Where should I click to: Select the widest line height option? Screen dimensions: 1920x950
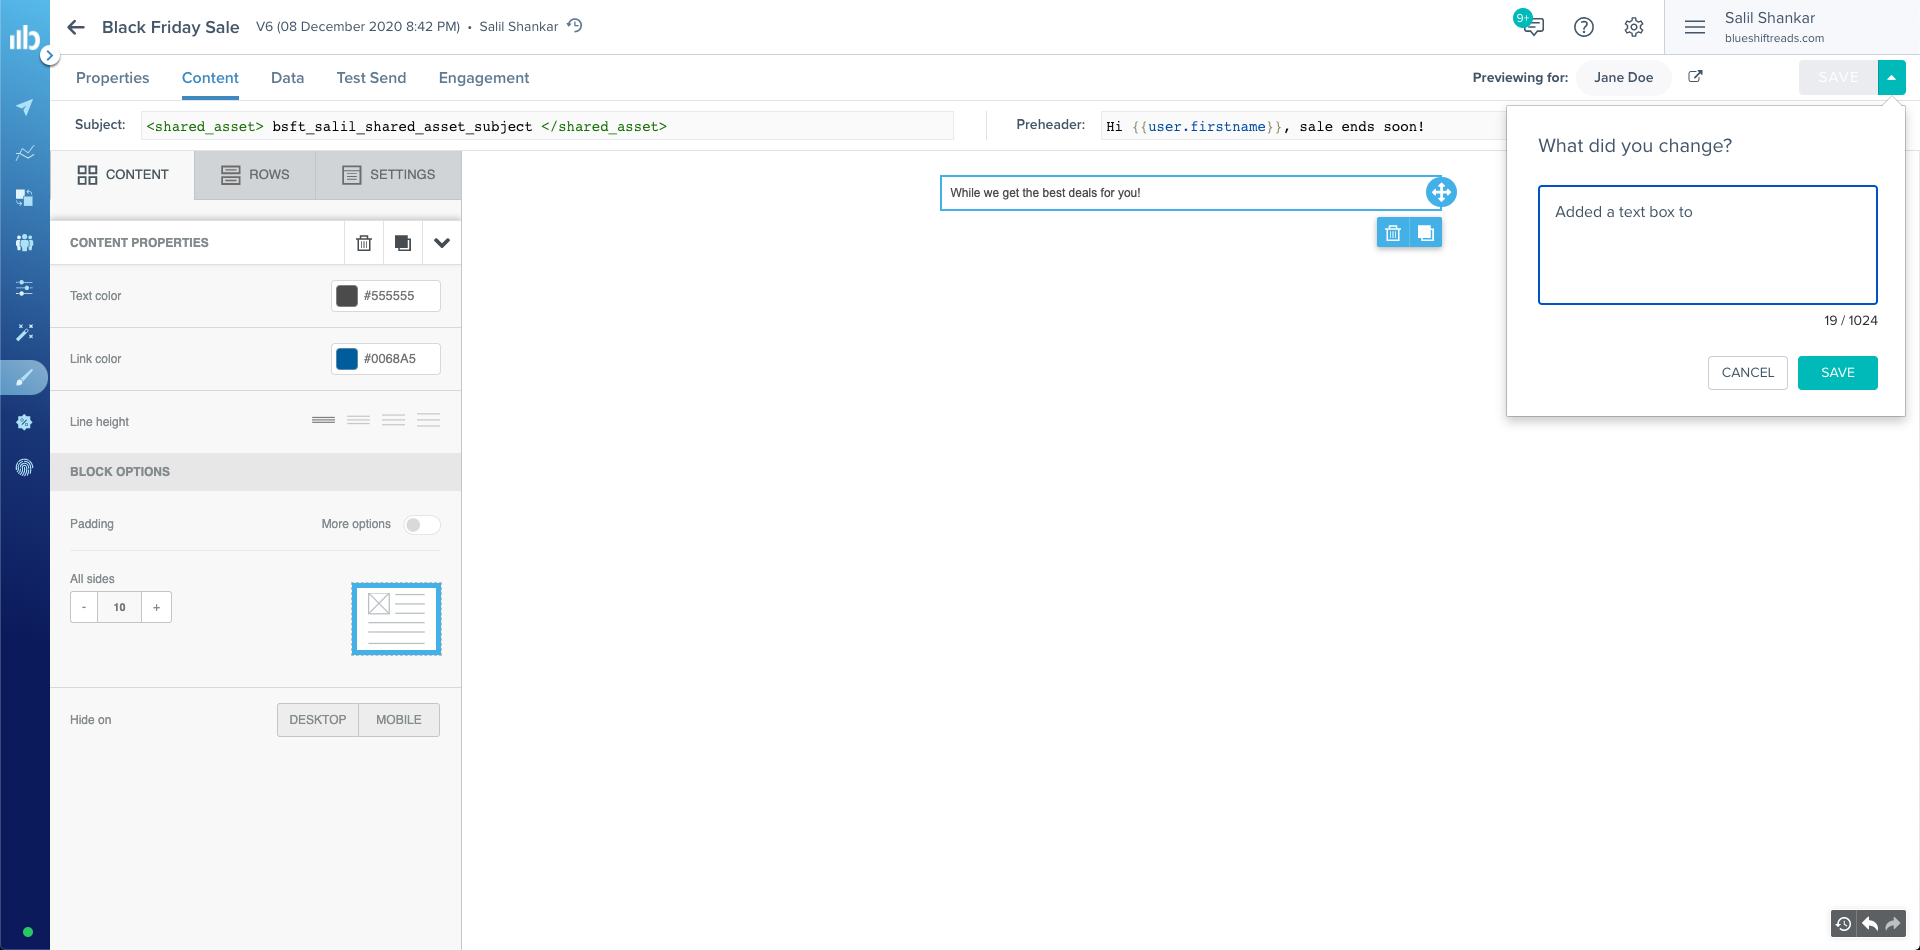pos(429,420)
